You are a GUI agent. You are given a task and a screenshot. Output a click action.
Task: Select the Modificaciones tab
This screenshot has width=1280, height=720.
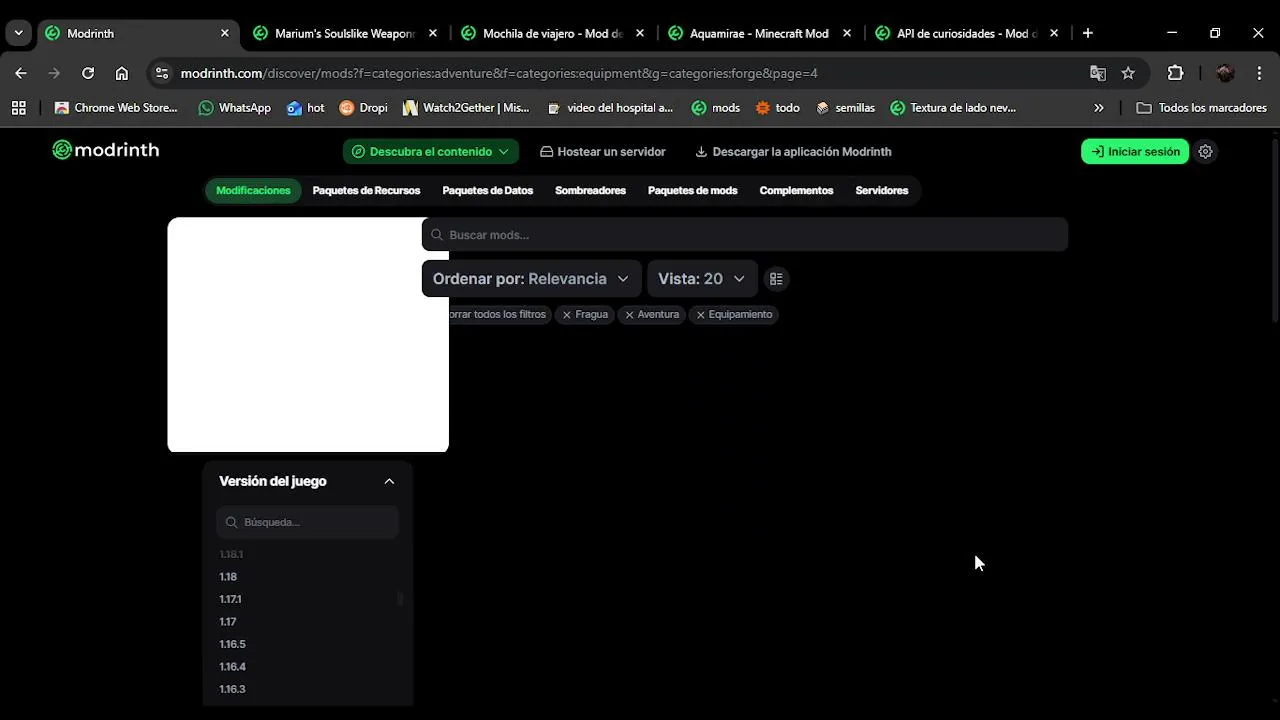point(253,190)
